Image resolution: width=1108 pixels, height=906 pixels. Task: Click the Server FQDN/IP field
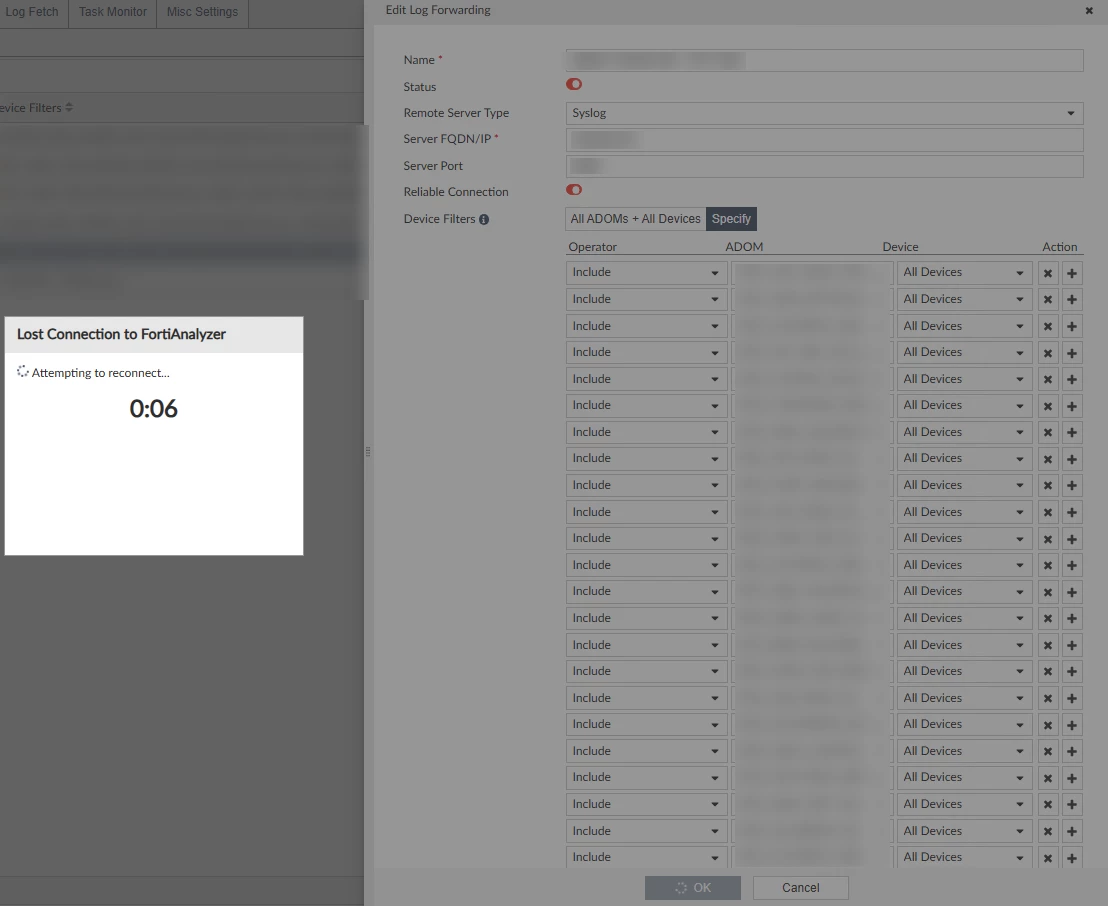click(x=824, y=139)
